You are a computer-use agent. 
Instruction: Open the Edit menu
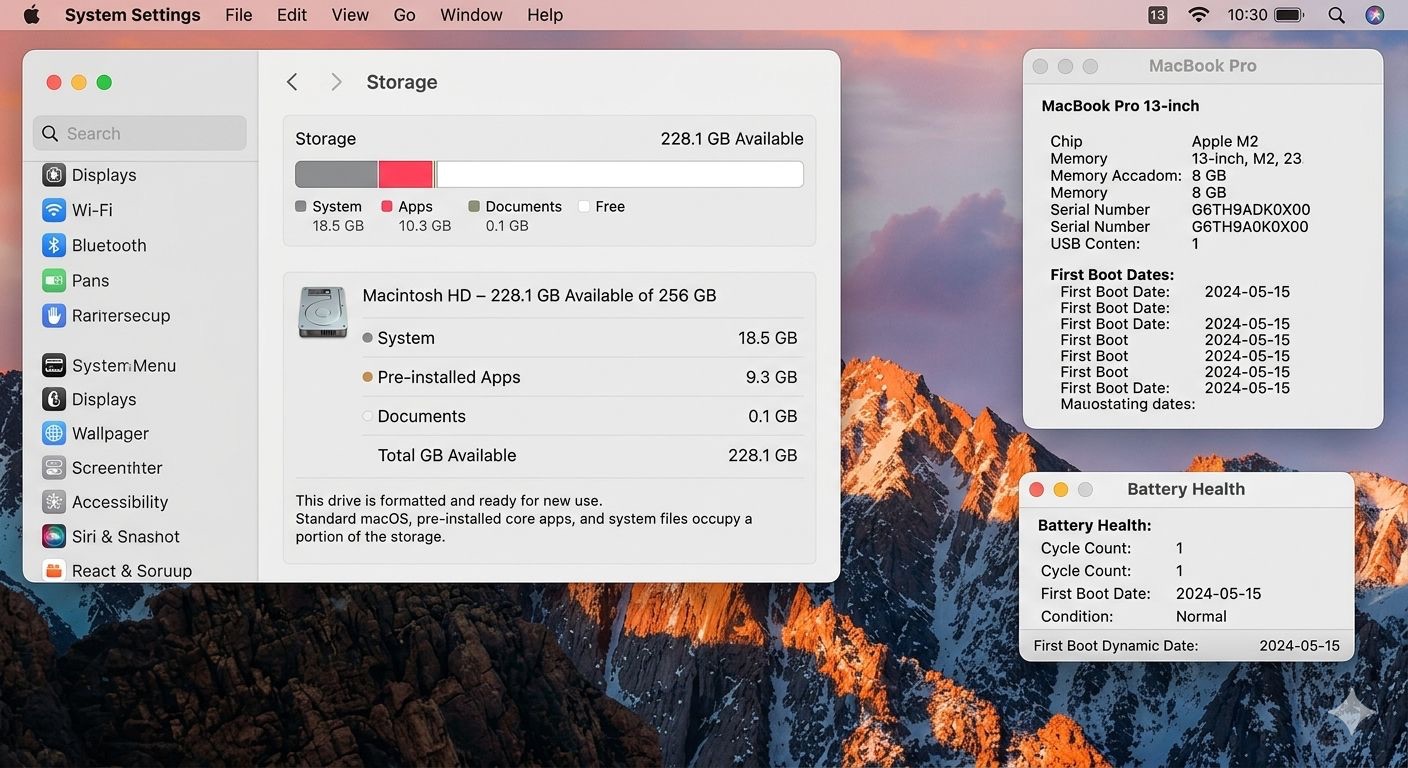click(292, 15)
